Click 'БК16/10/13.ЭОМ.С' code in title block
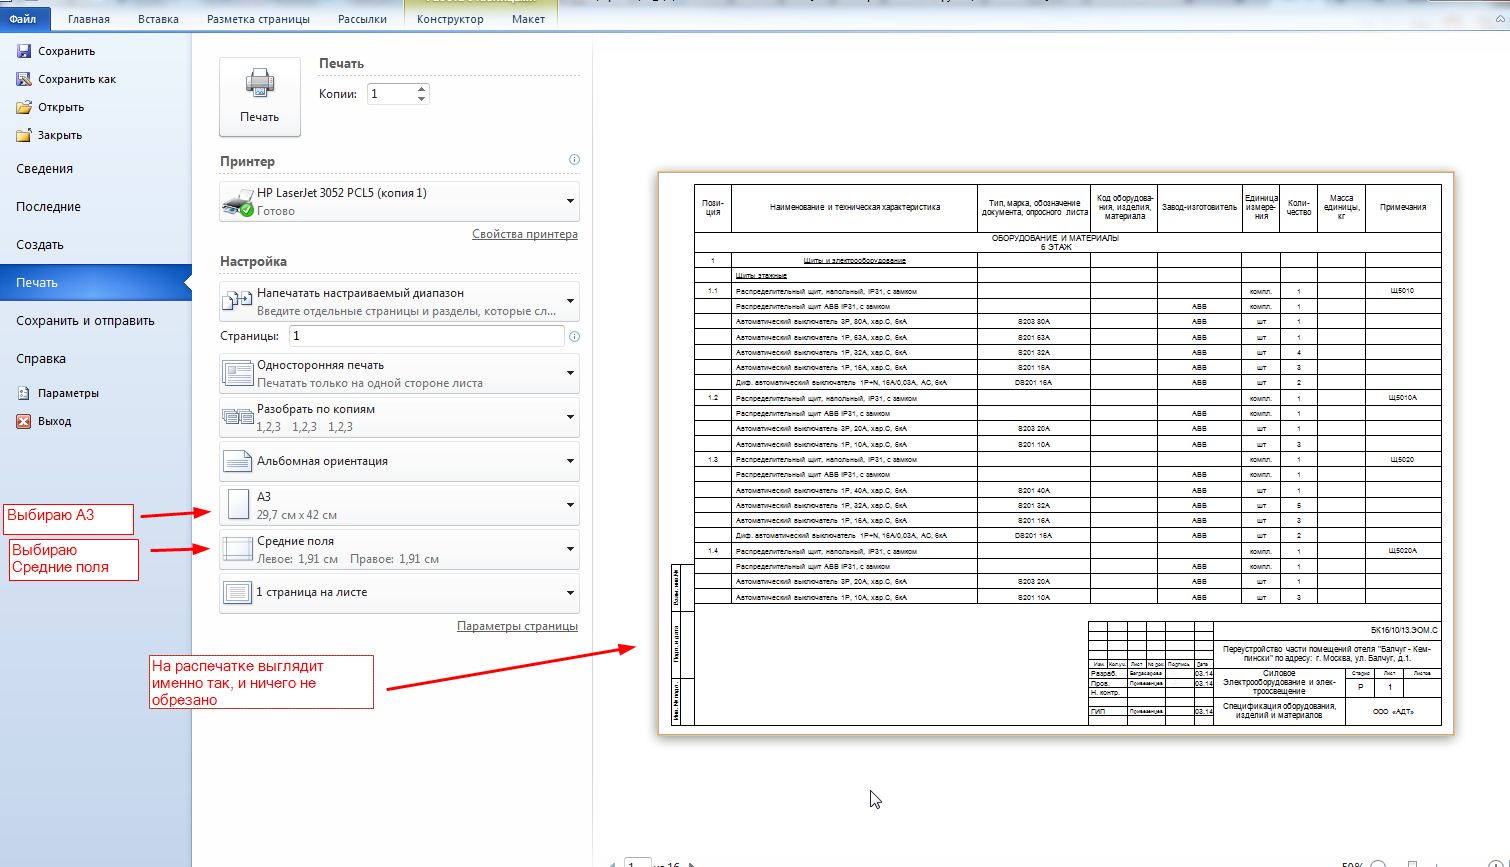This screenshot has width=1510, height=867. pyautogui.click(x=1404, y=630)
